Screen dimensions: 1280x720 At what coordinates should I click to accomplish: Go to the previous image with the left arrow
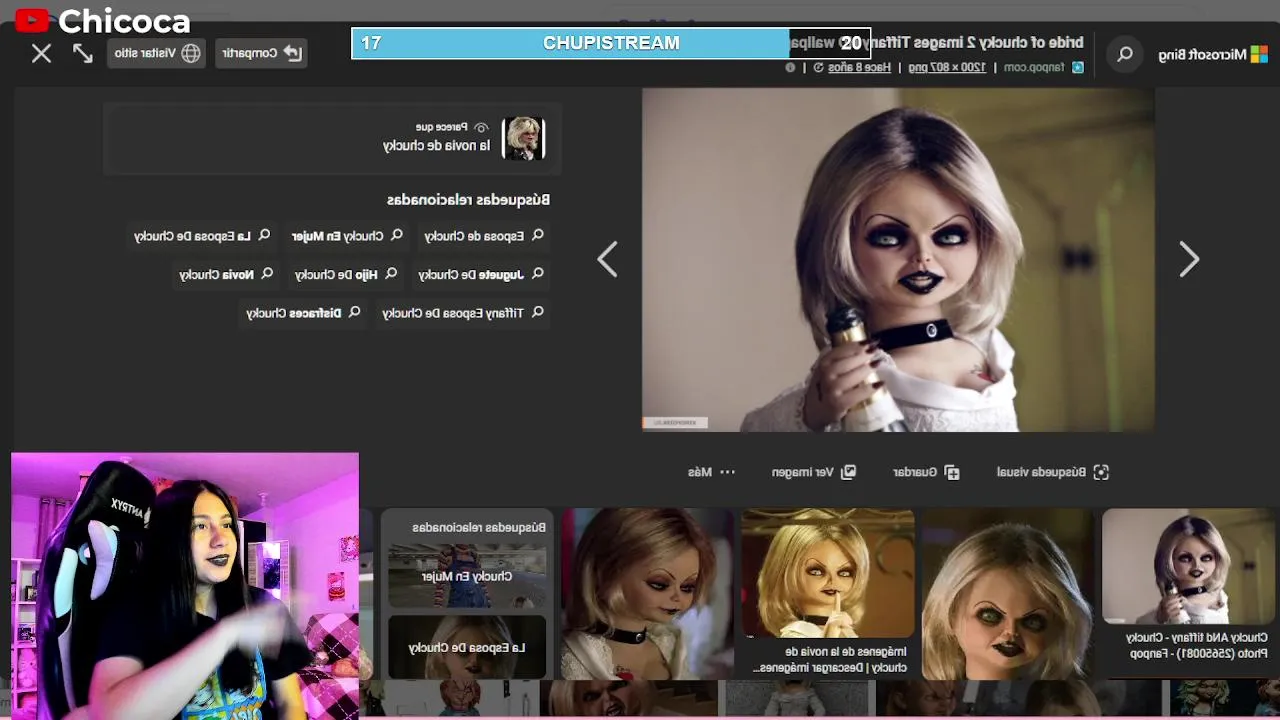tap(607, 260)
